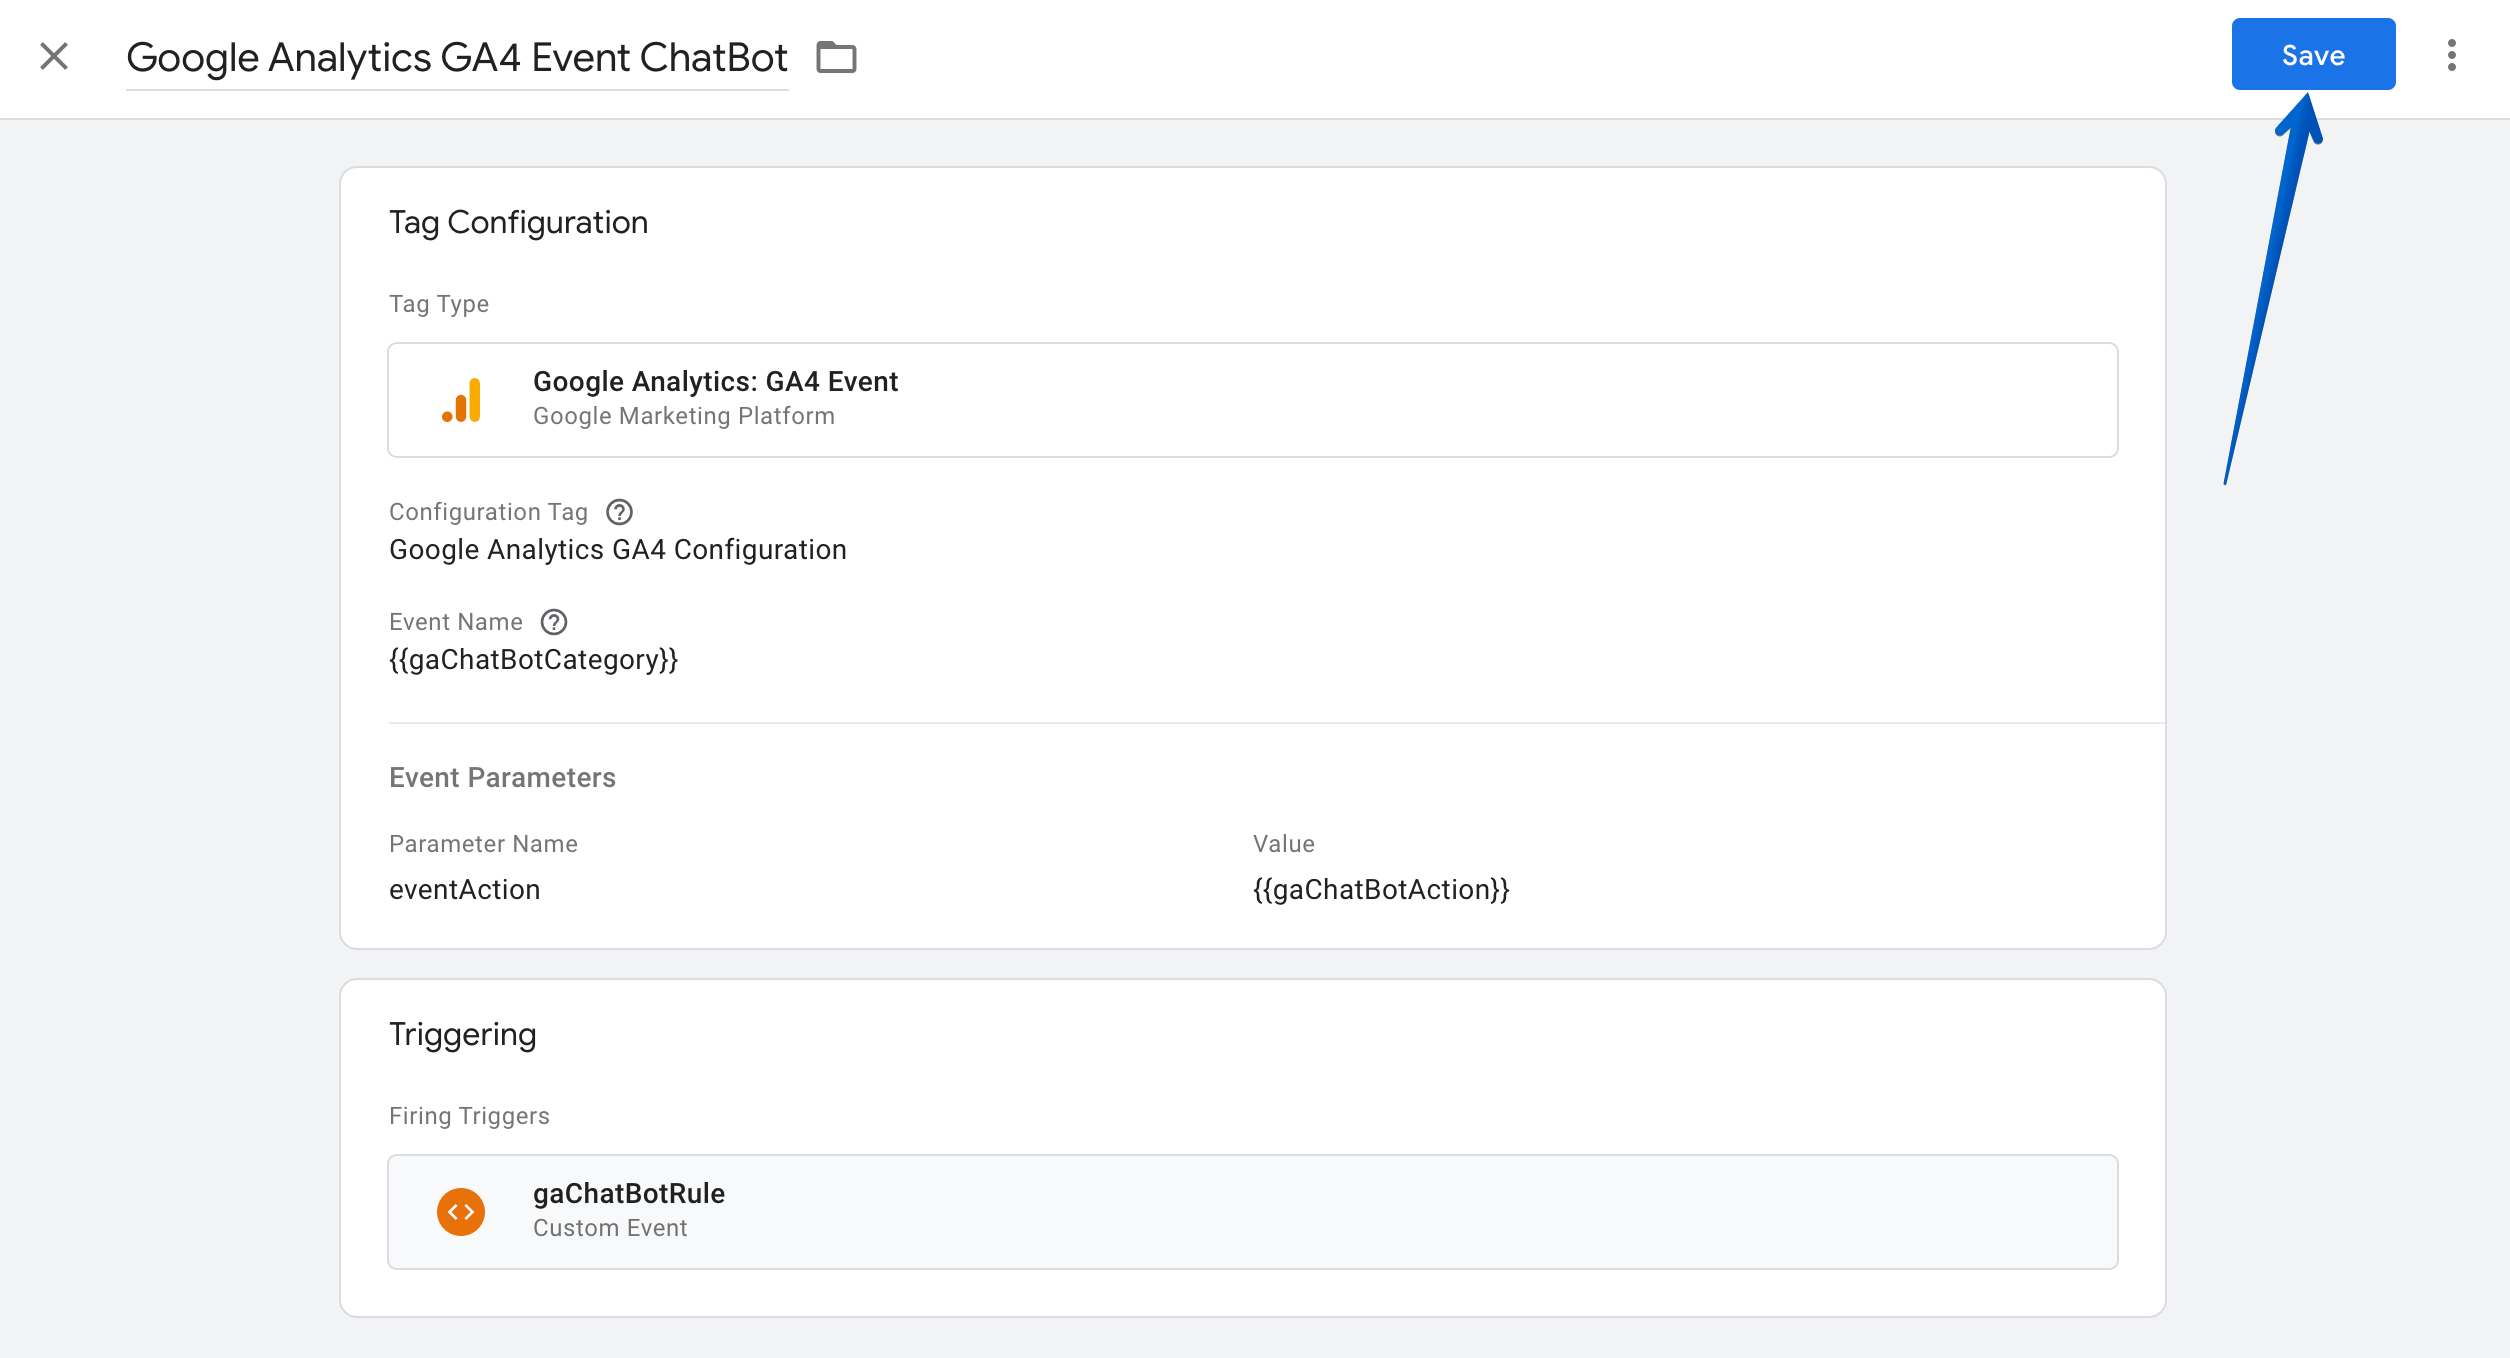The width and height of the screenshot is (2510, 1358).
Task: Open help icon beside Configuration Tag
Action: [x=620, y=512]
